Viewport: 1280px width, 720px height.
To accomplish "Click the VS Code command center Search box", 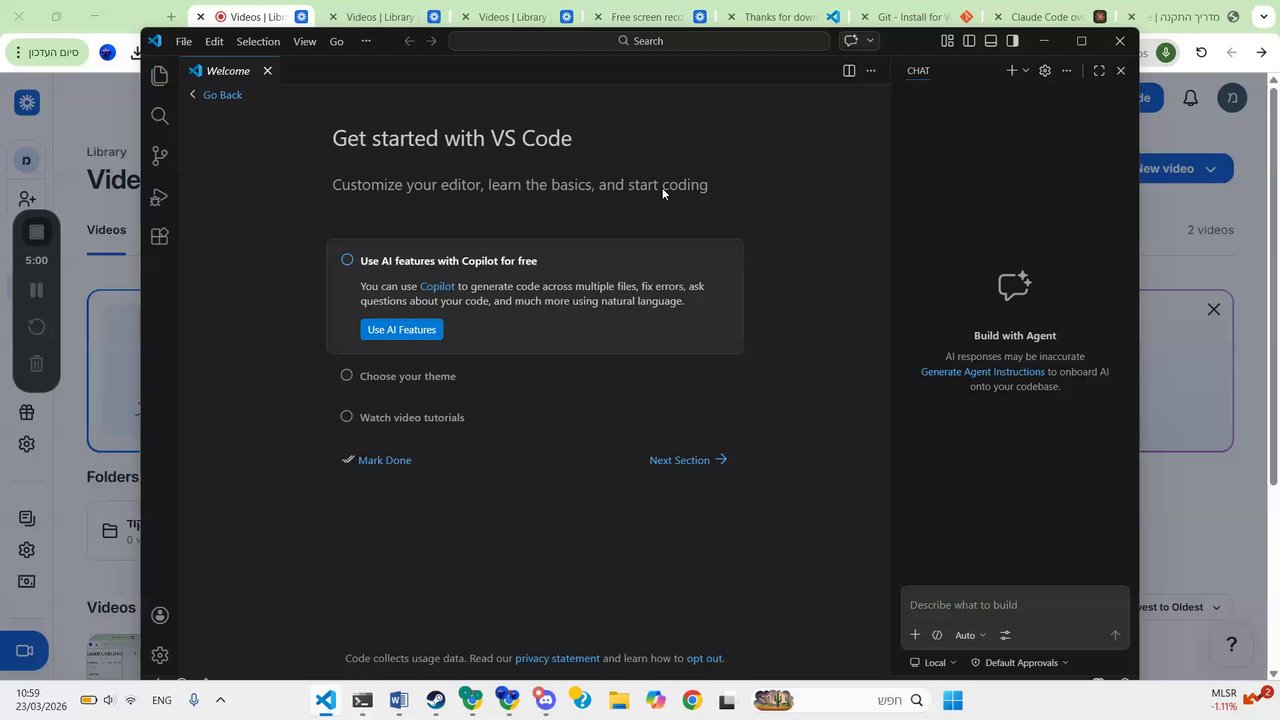I will [x=640, y=41].
